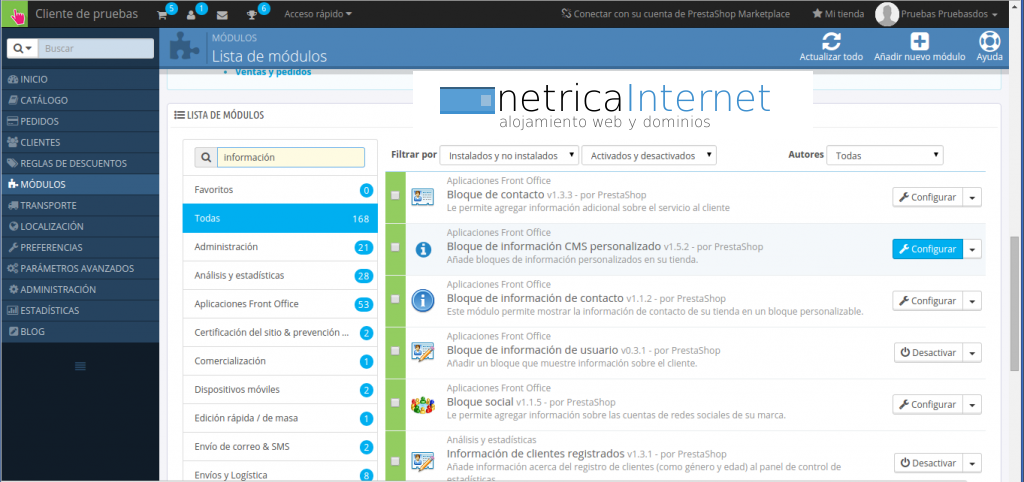
Task: Select the Aplicaciones Front Office category
Action: pos(280,304)
